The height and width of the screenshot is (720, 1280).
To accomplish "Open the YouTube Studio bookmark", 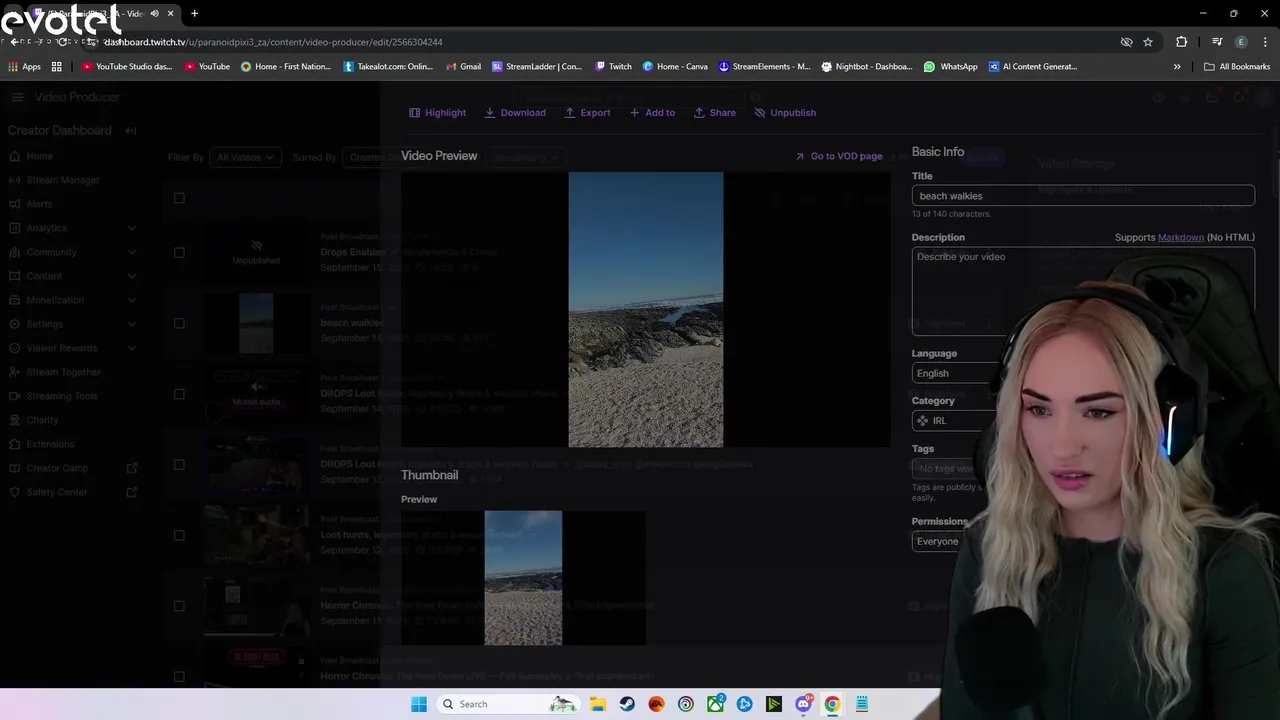I will click(x=127, y=67).
